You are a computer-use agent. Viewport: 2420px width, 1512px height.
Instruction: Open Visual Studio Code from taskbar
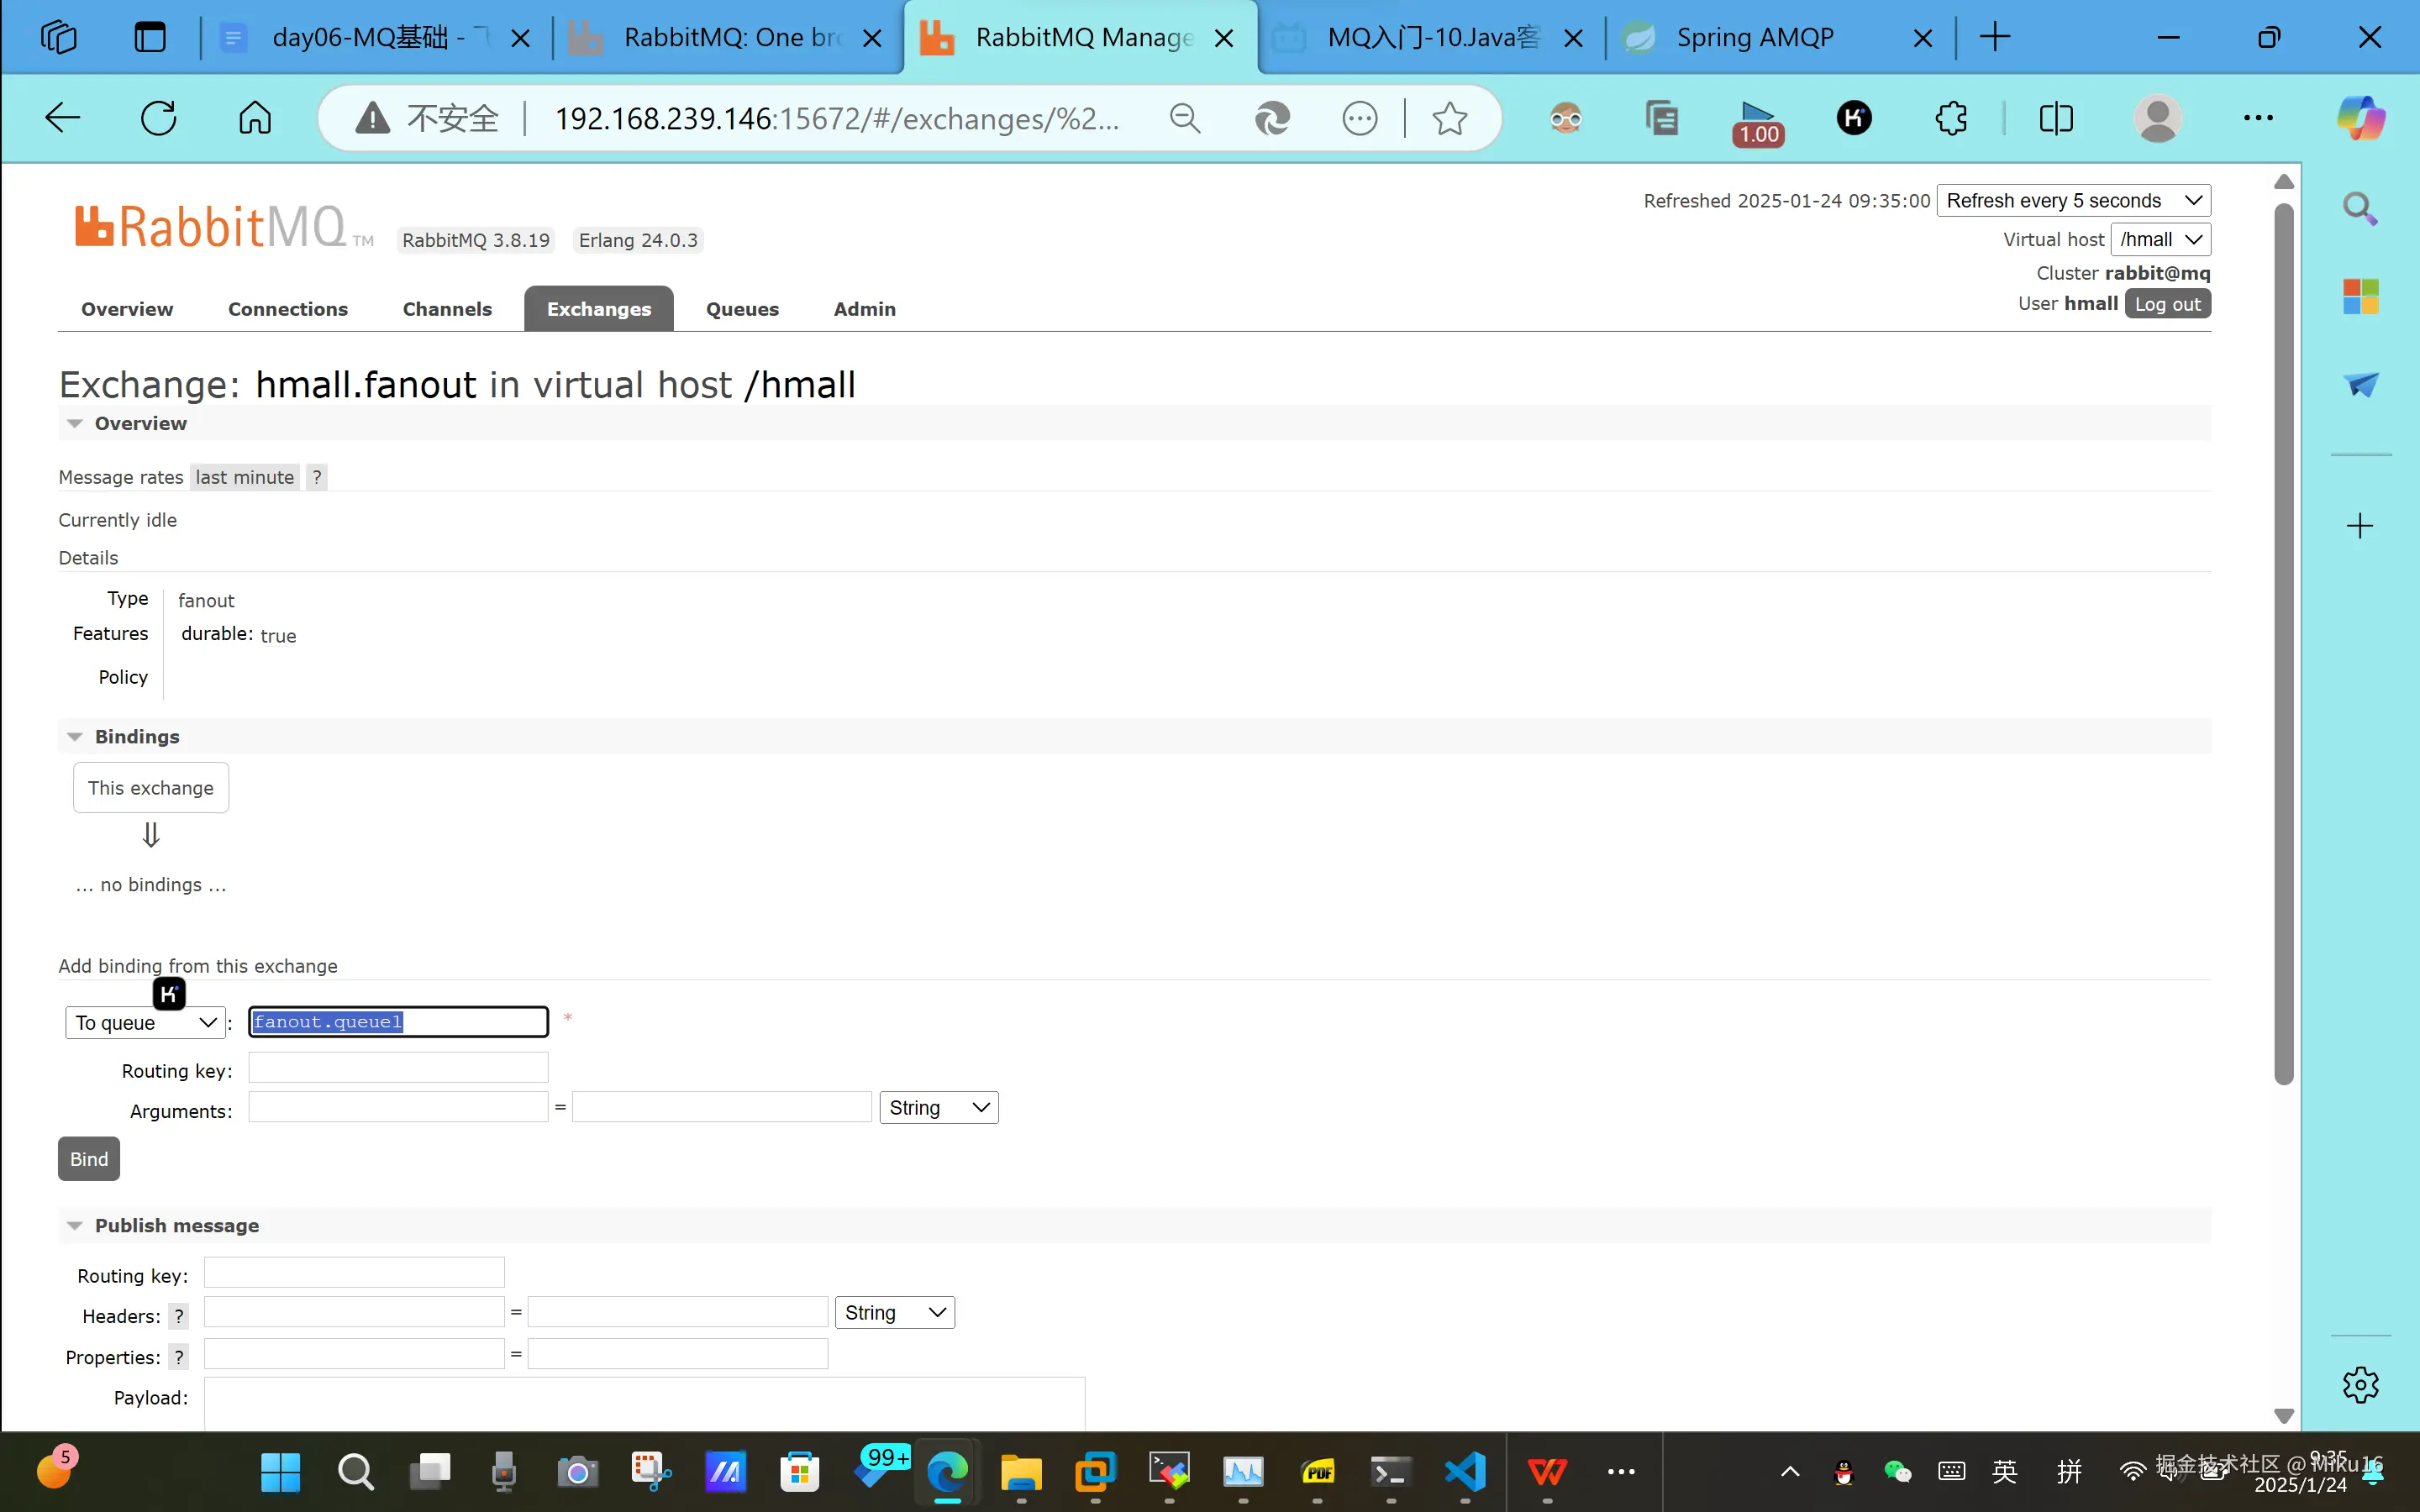pos(1465,1471)
